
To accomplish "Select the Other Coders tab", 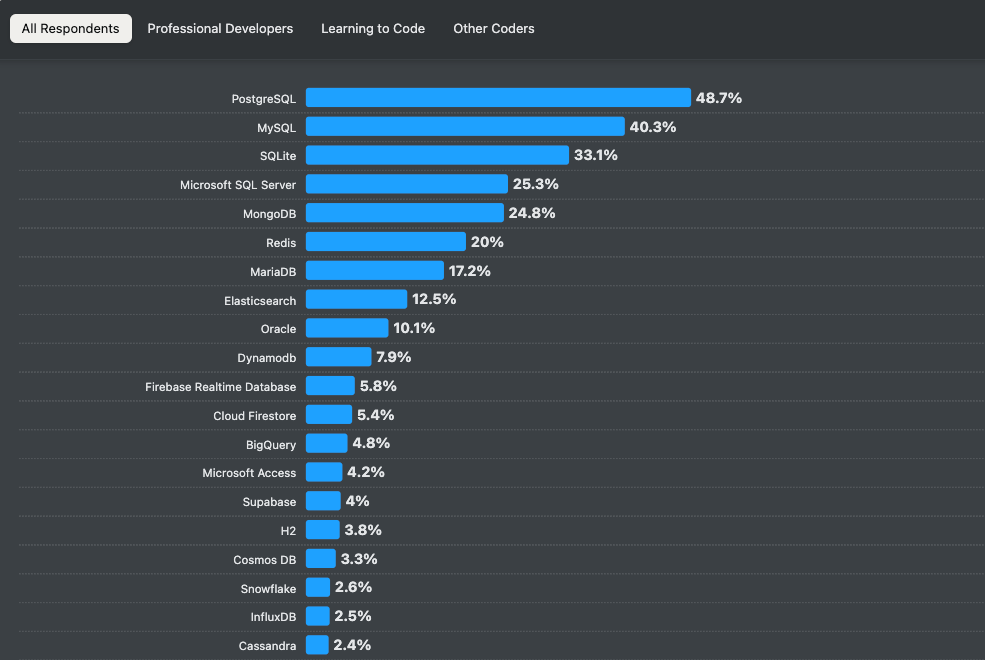I will tap(493, 28).
